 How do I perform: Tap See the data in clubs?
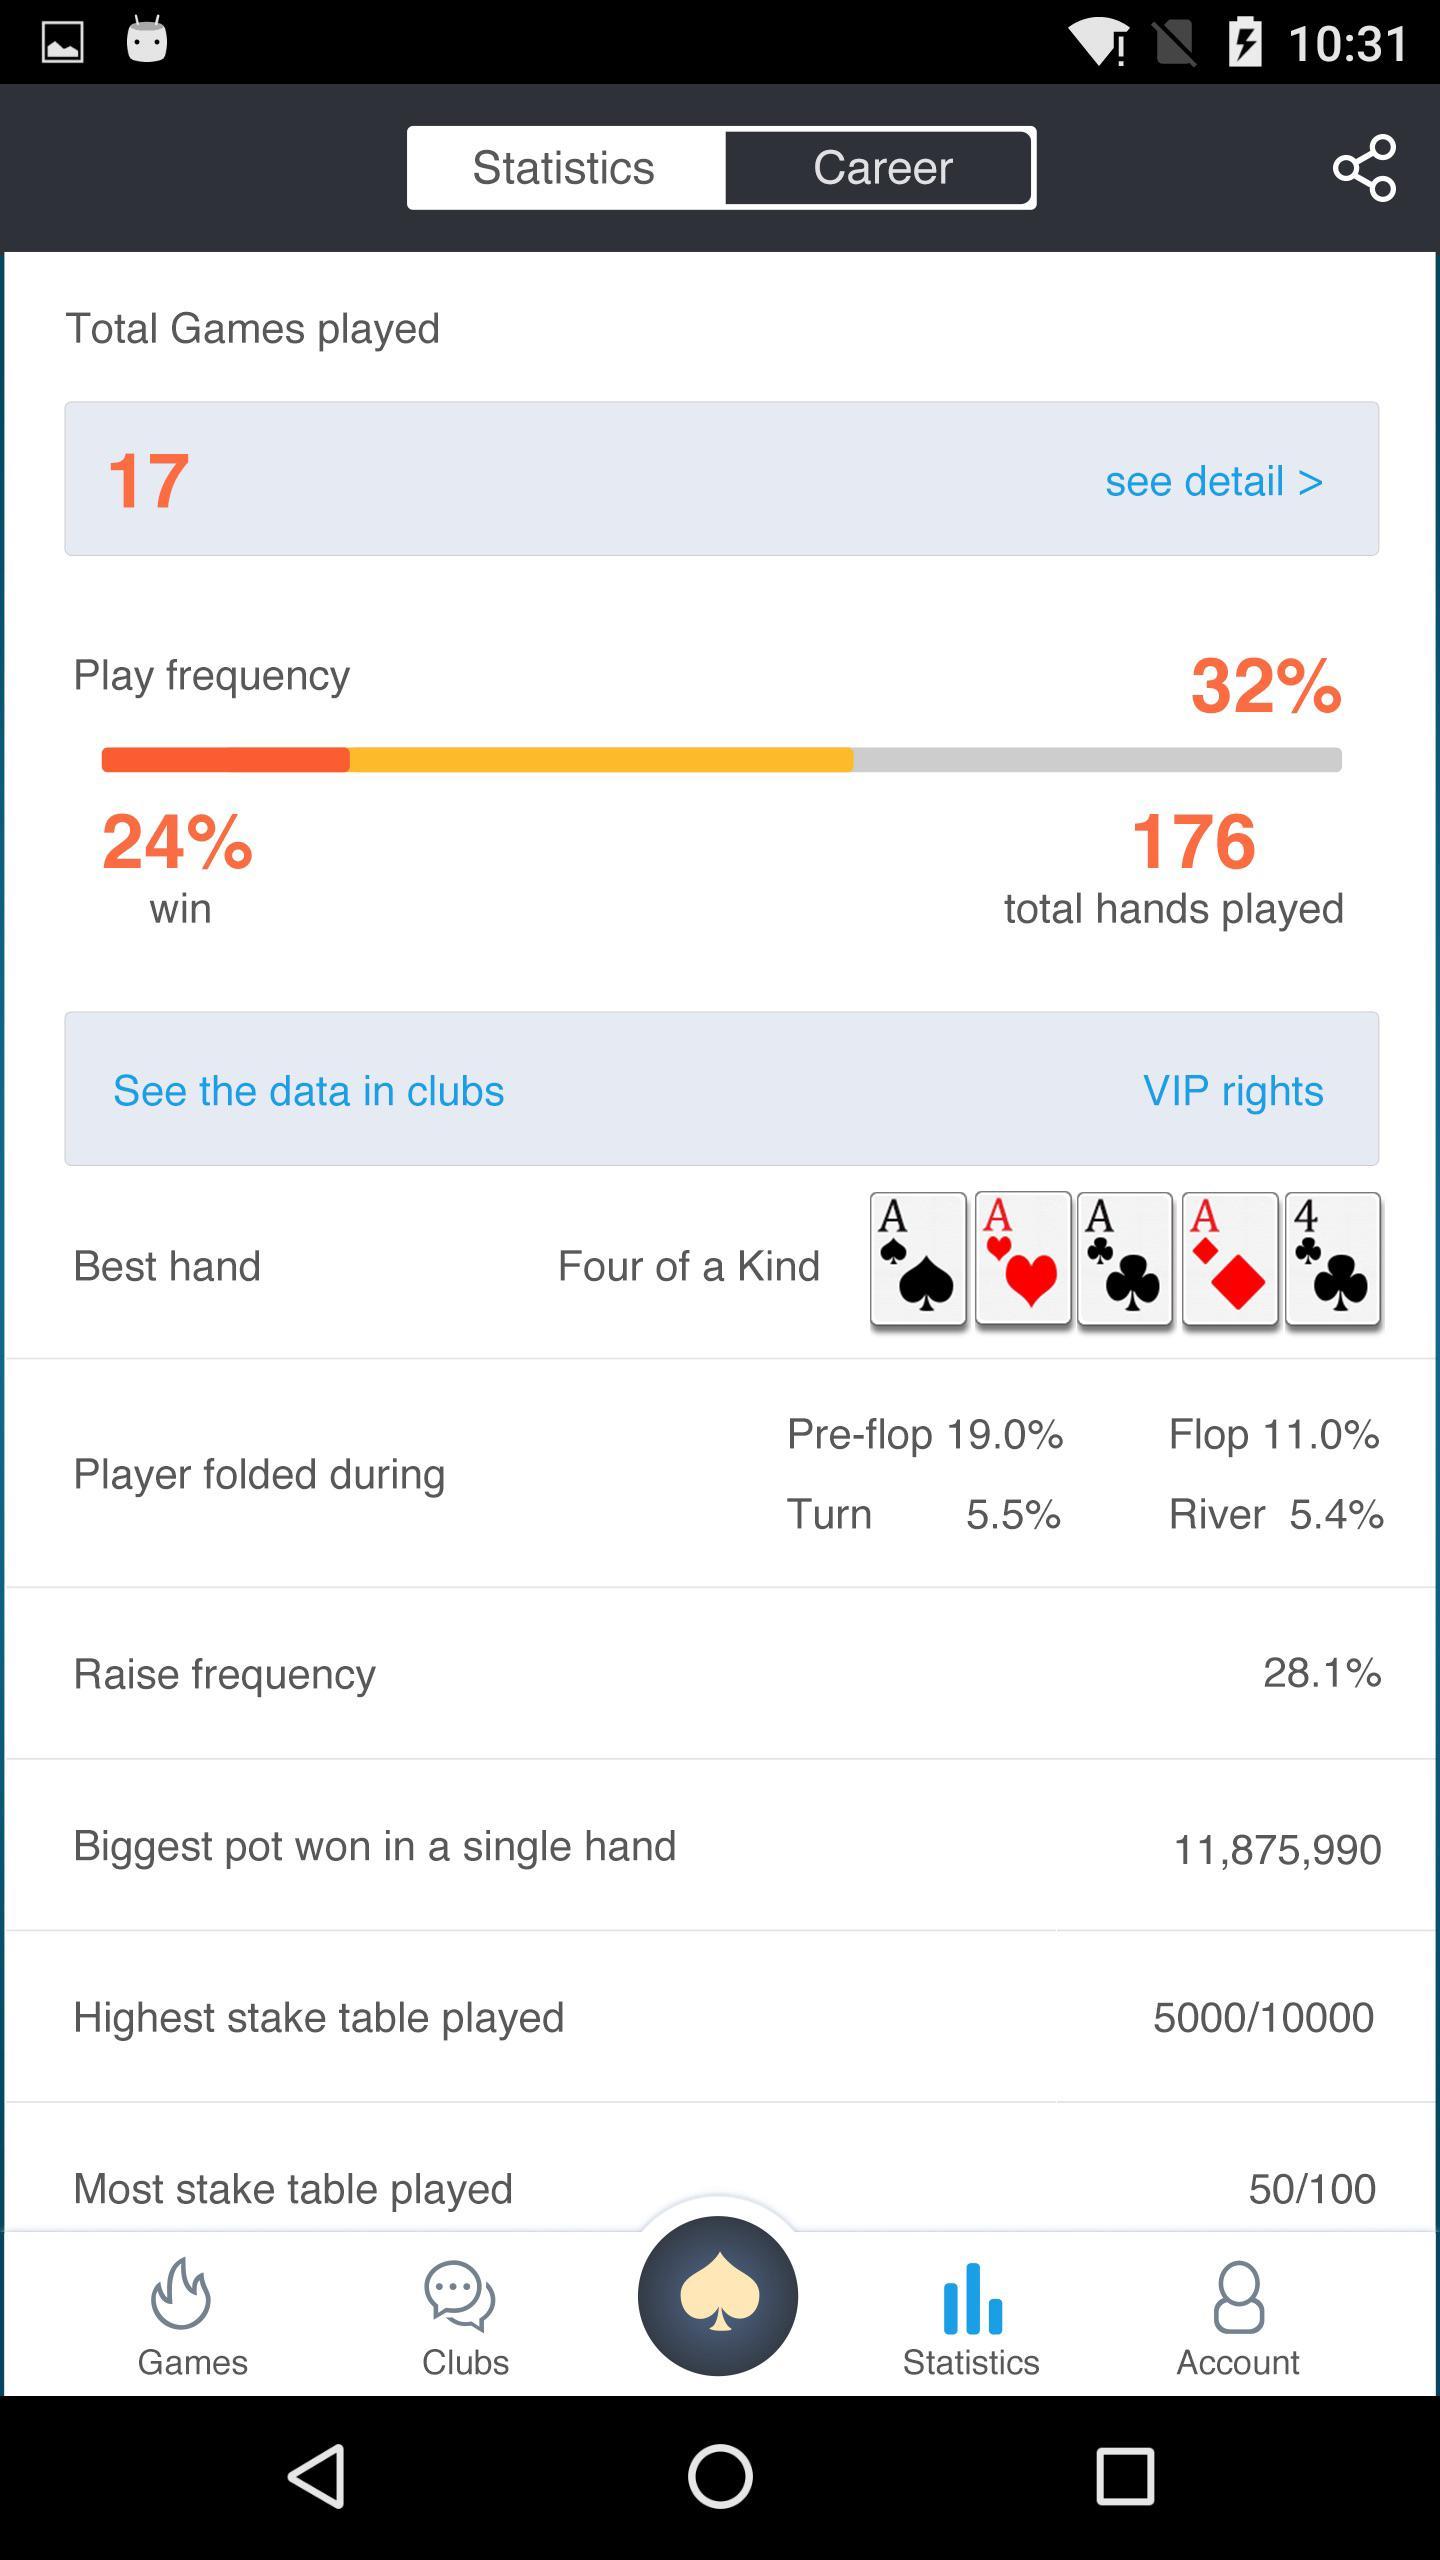click(x=308, y=1090)
